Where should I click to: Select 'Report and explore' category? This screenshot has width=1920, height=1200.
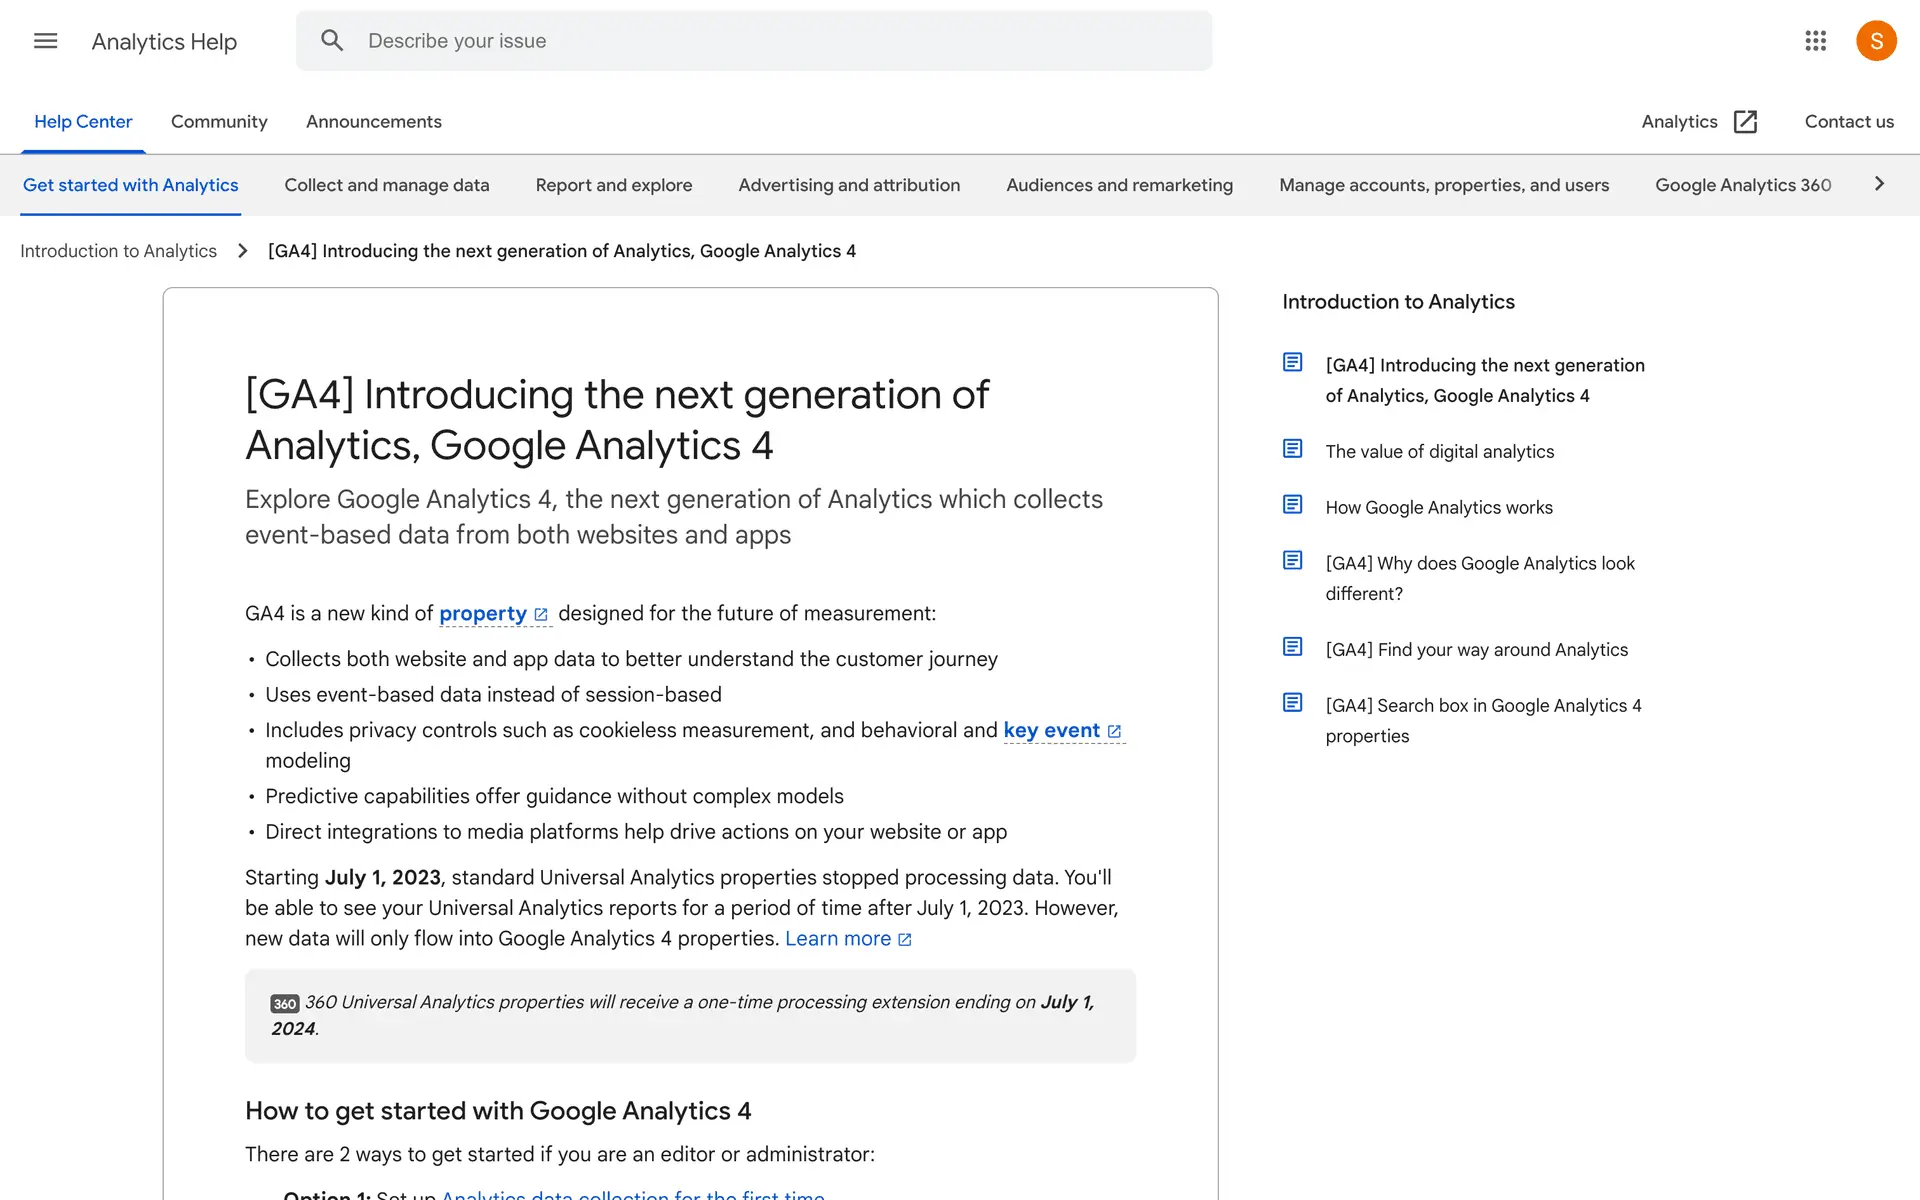[613, 185]
